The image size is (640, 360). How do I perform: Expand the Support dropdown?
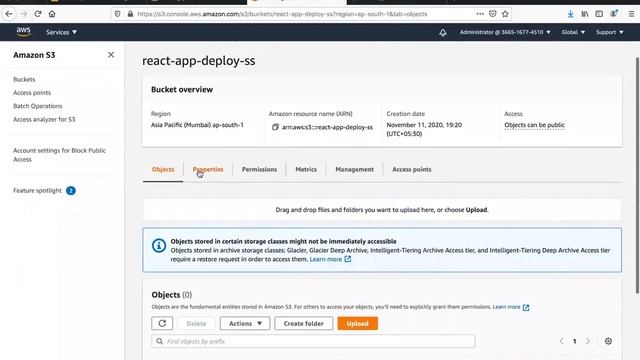pos(609,32)
